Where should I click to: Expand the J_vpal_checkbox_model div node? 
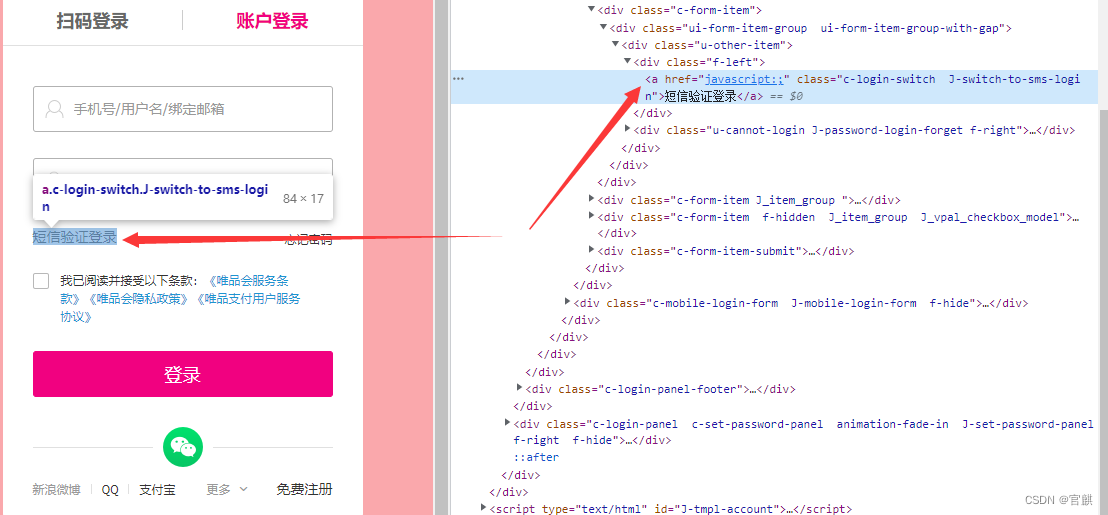591,216
